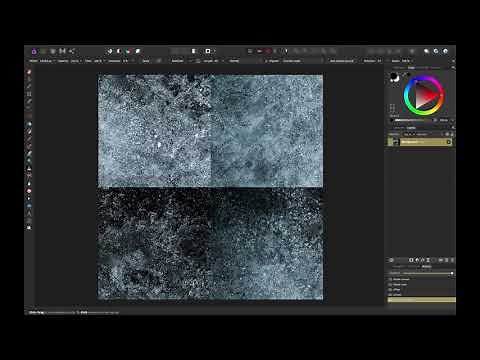This screenshot has height=360, width=480.
Task: Click the red snapping magnet icon
Action: point(269,51)
